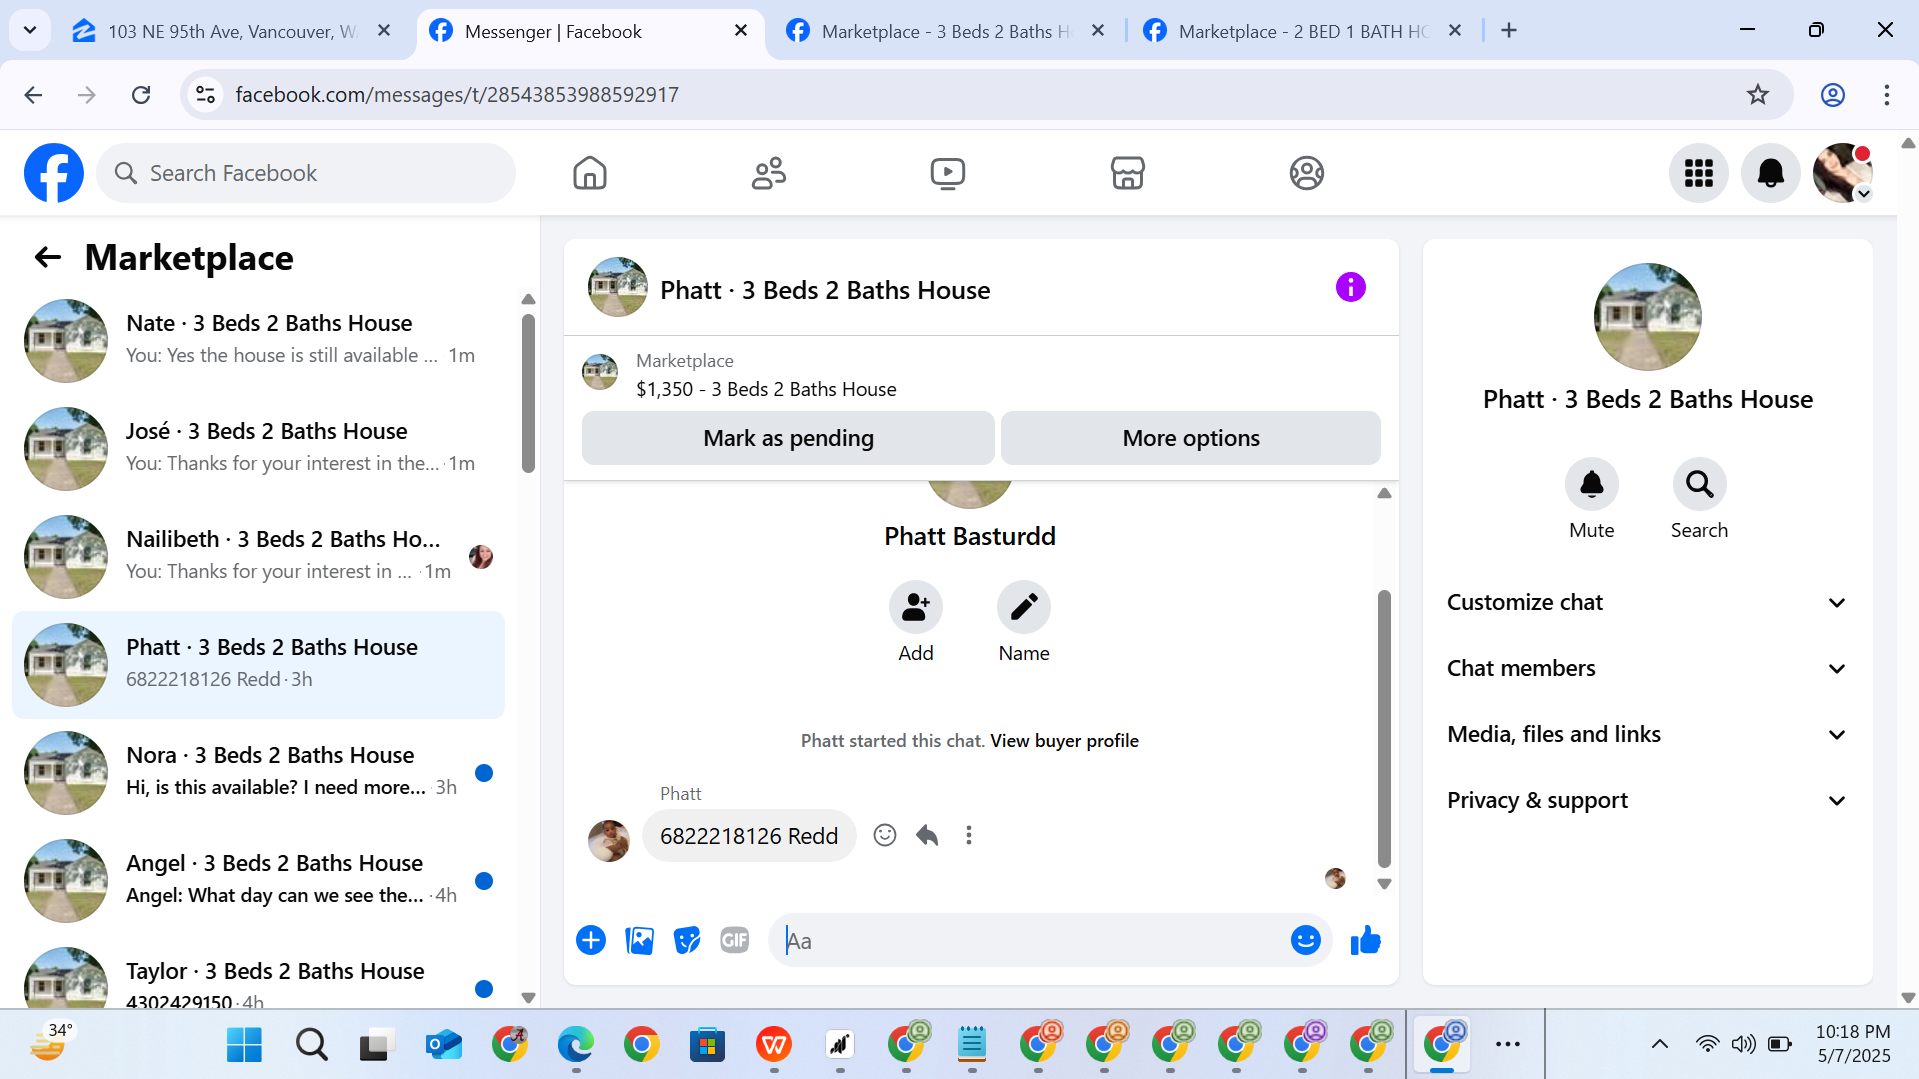
Task: Send a thumbs-up like
Action: coord(1365,940)
